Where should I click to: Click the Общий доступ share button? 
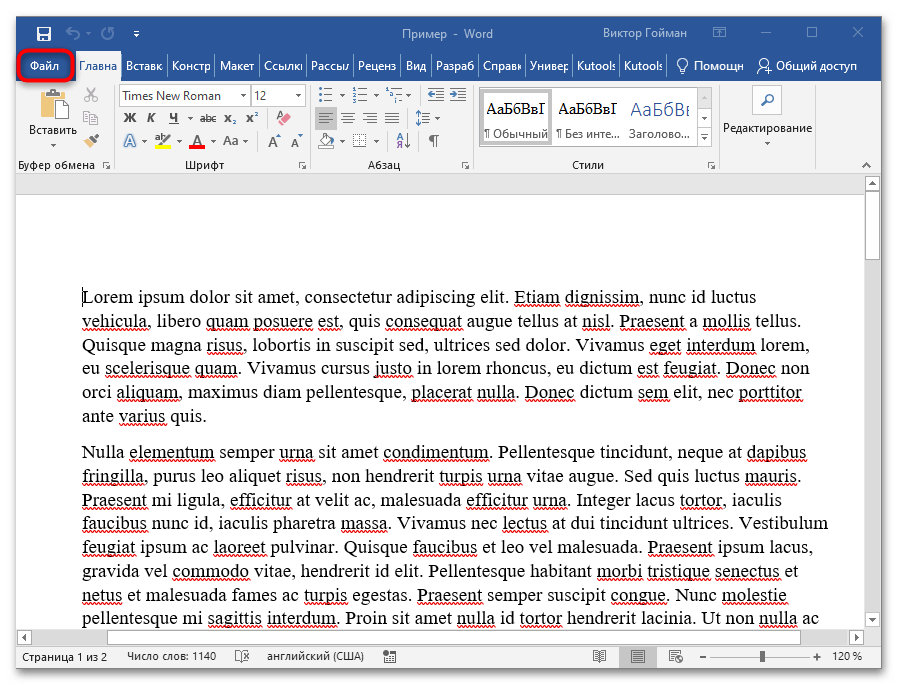(806, 66)
